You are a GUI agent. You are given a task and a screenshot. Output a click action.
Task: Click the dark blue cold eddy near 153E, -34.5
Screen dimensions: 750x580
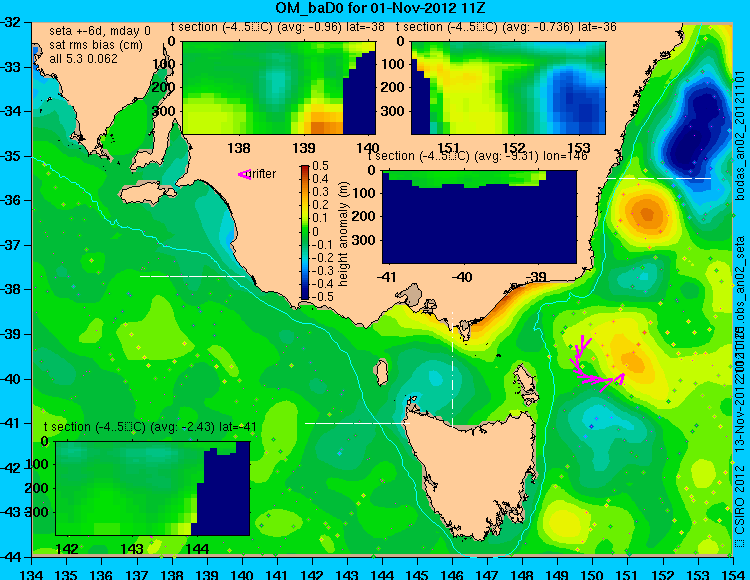click(694, 129)
